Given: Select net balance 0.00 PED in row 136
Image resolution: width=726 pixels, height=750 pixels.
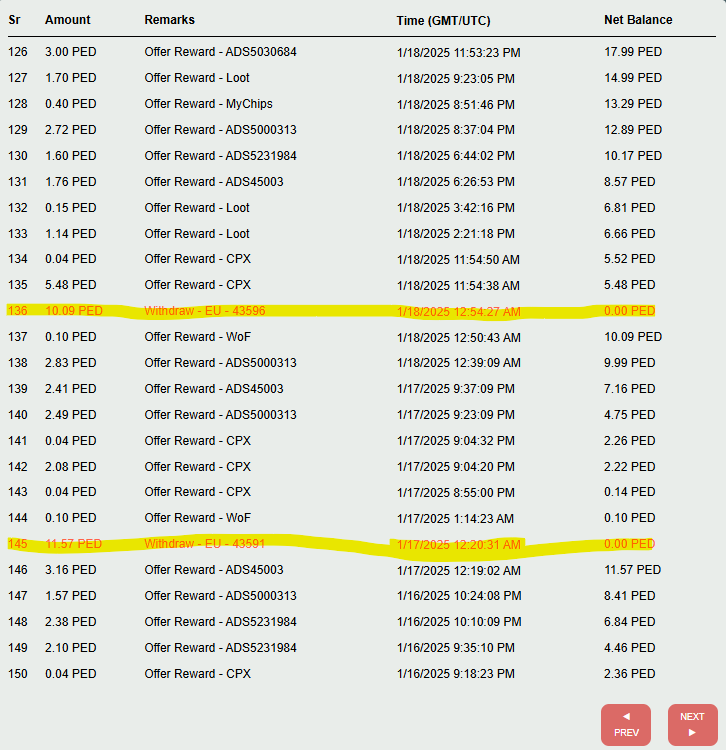Looking at the screenshot, I should (629, 311).
